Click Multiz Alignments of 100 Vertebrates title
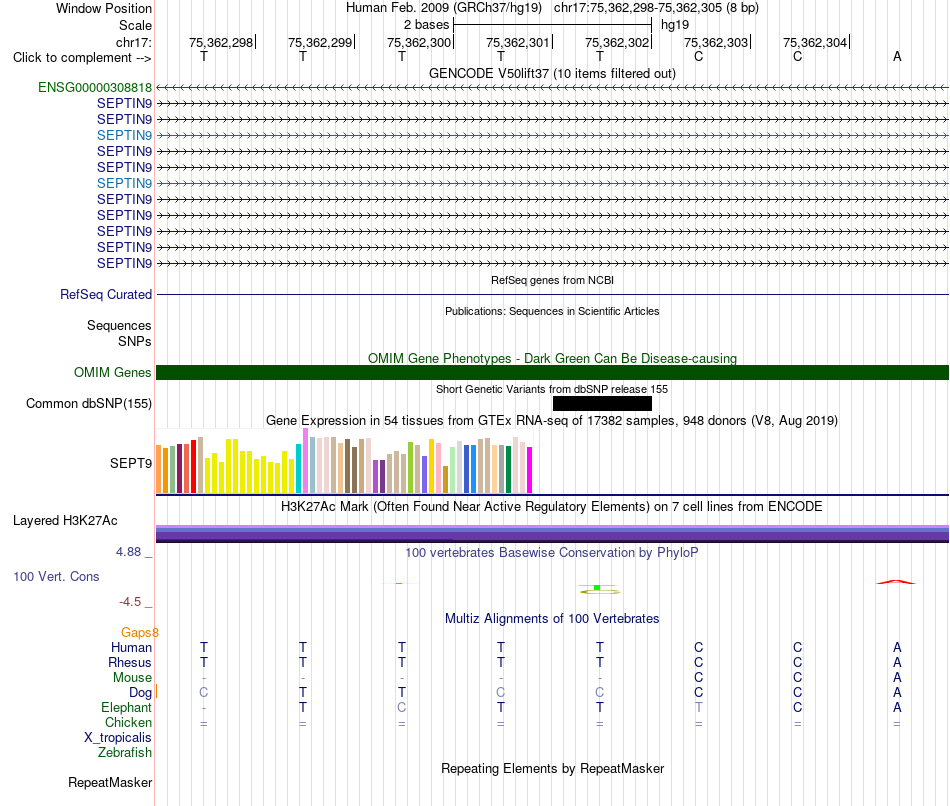The height and width of the screenshot is (806, 950). (x=552, y=619)
